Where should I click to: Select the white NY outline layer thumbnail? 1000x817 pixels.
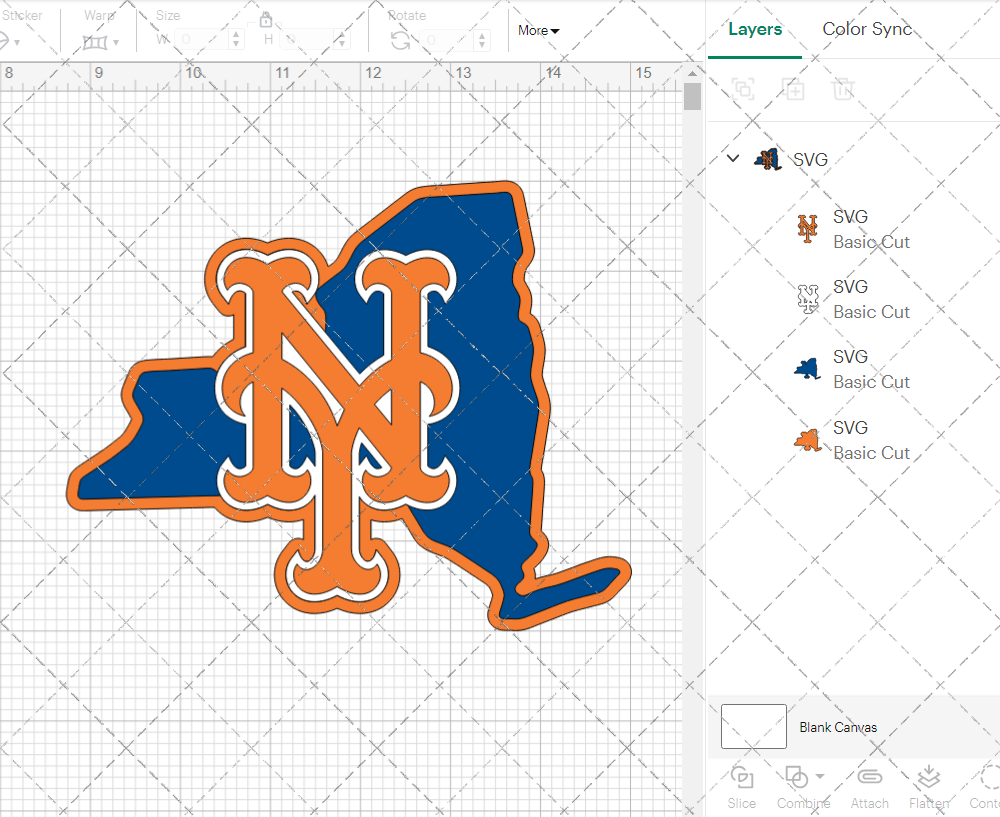[808, 298]
